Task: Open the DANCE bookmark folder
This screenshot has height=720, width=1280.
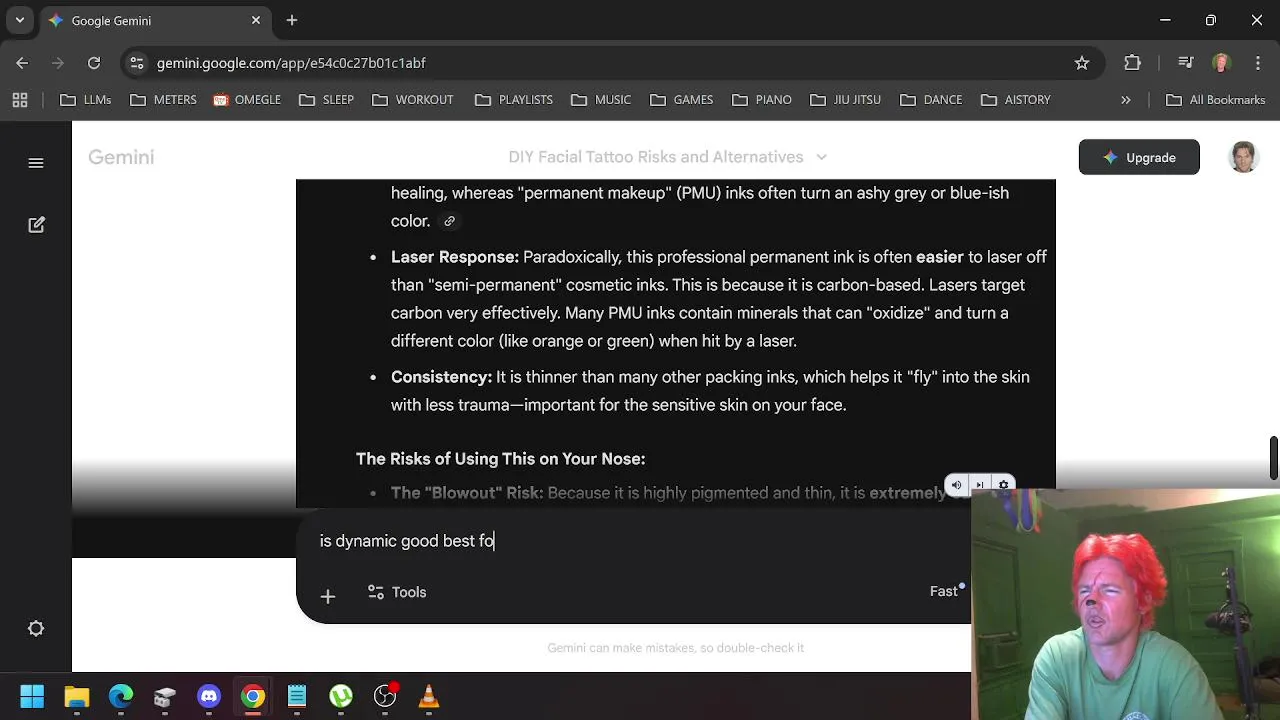Action: click(931, 100)
